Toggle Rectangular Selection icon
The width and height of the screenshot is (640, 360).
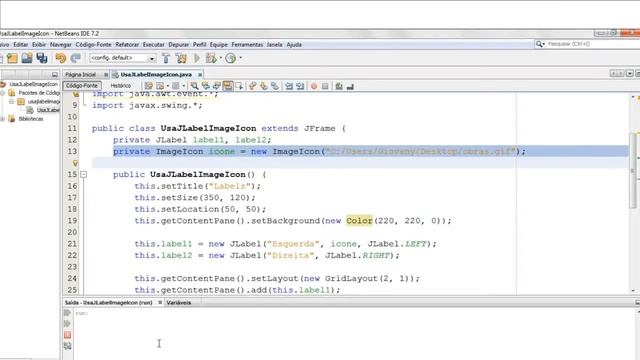(239, 86)
